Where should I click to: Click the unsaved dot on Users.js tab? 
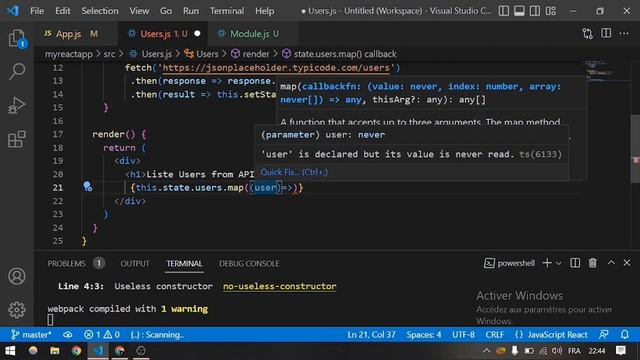click(198, 33)
